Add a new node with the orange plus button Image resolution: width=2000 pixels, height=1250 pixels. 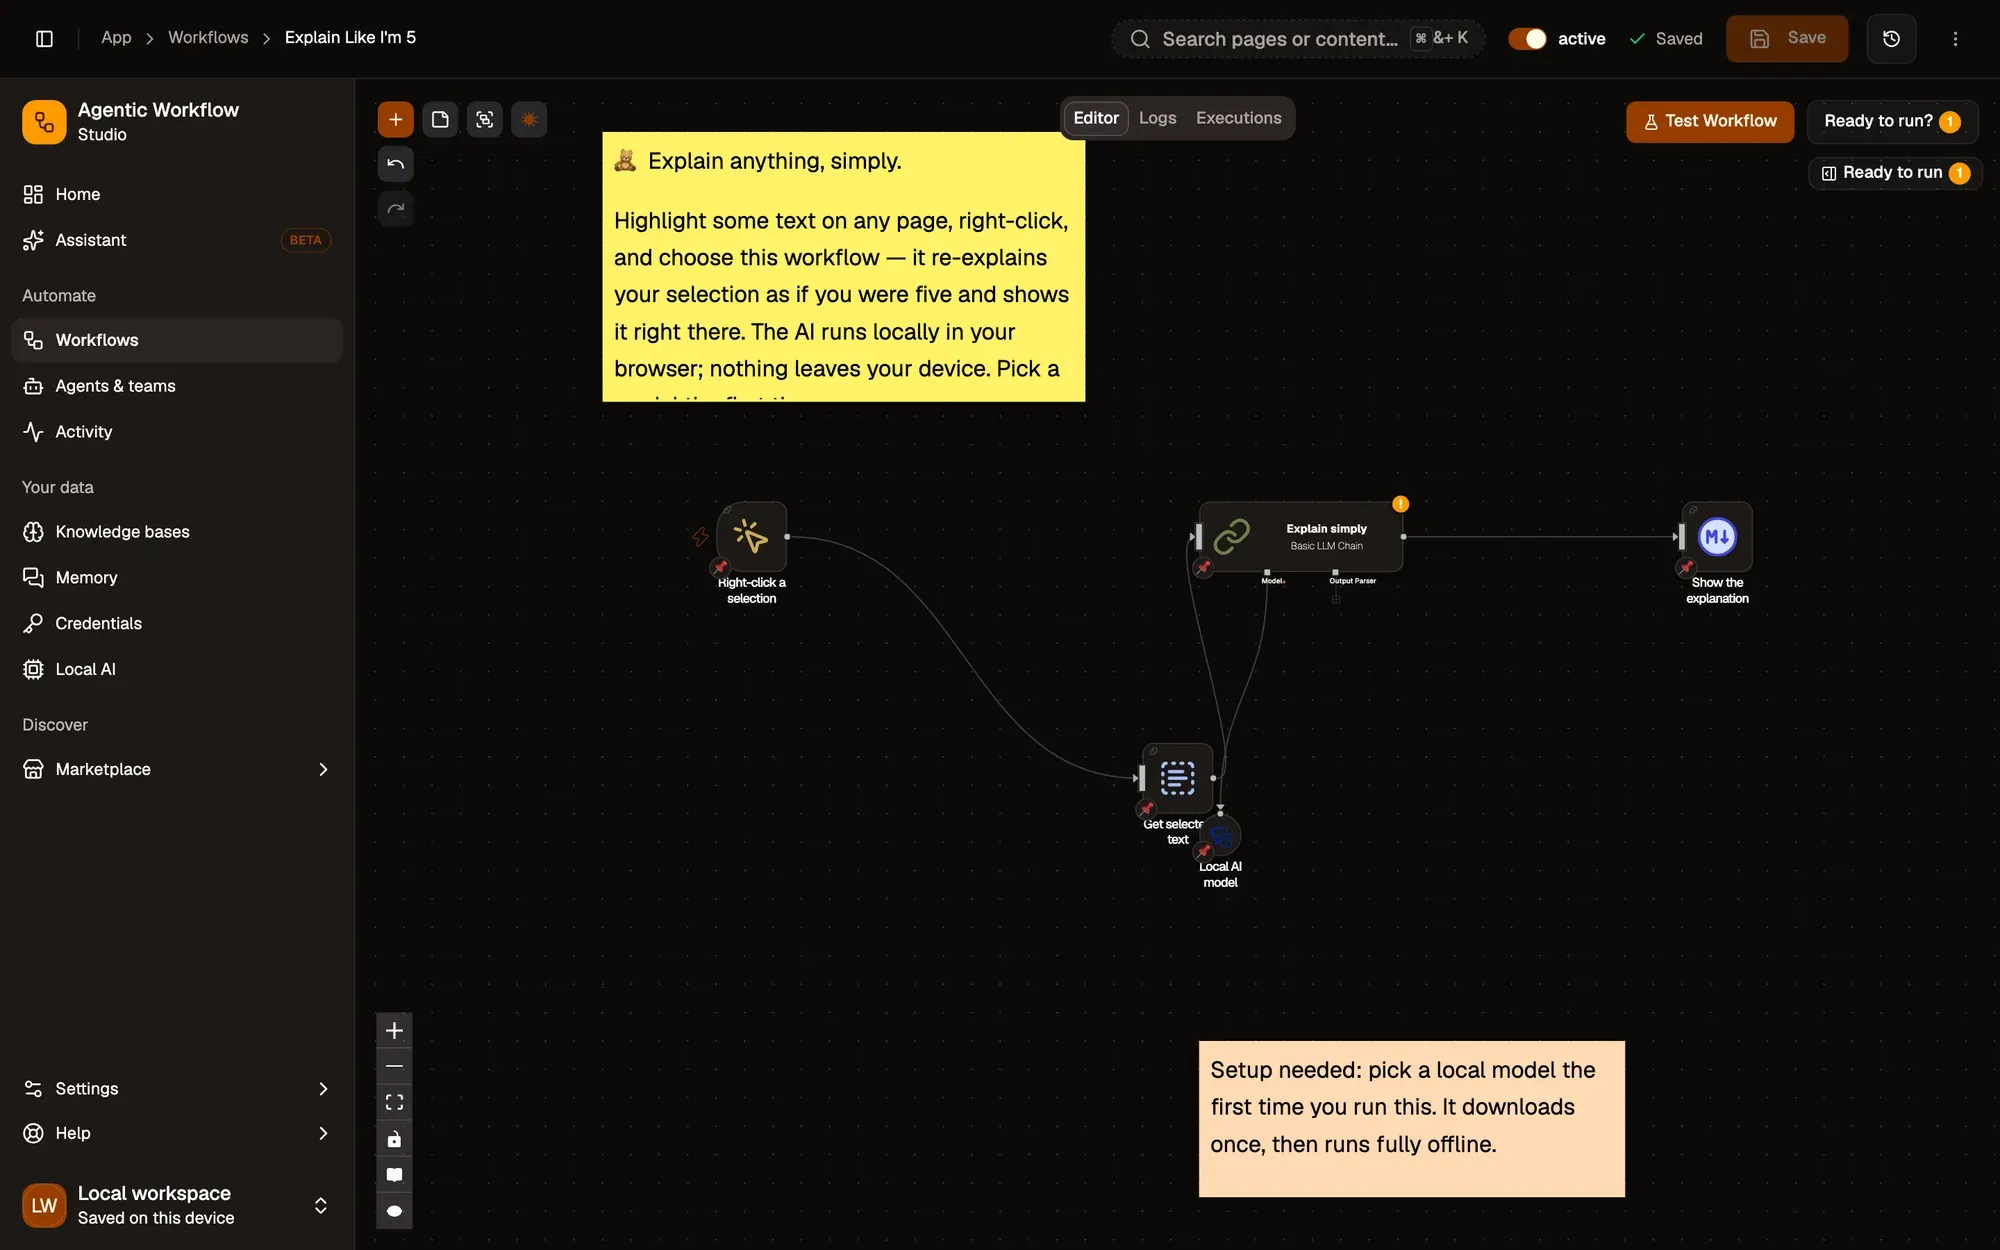395,120
